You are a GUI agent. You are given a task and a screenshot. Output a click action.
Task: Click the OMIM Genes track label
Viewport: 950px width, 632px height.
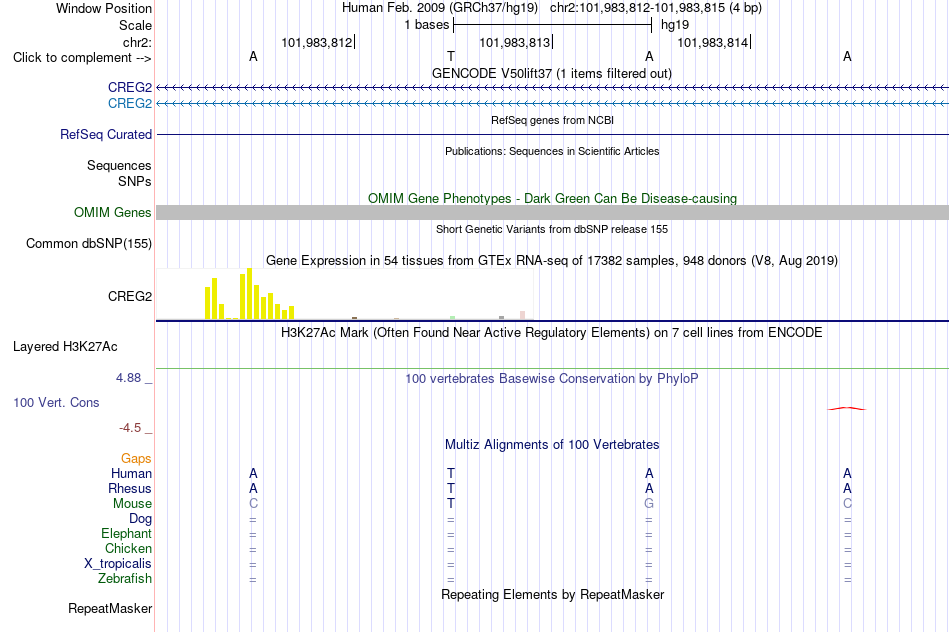pos(113,213)
